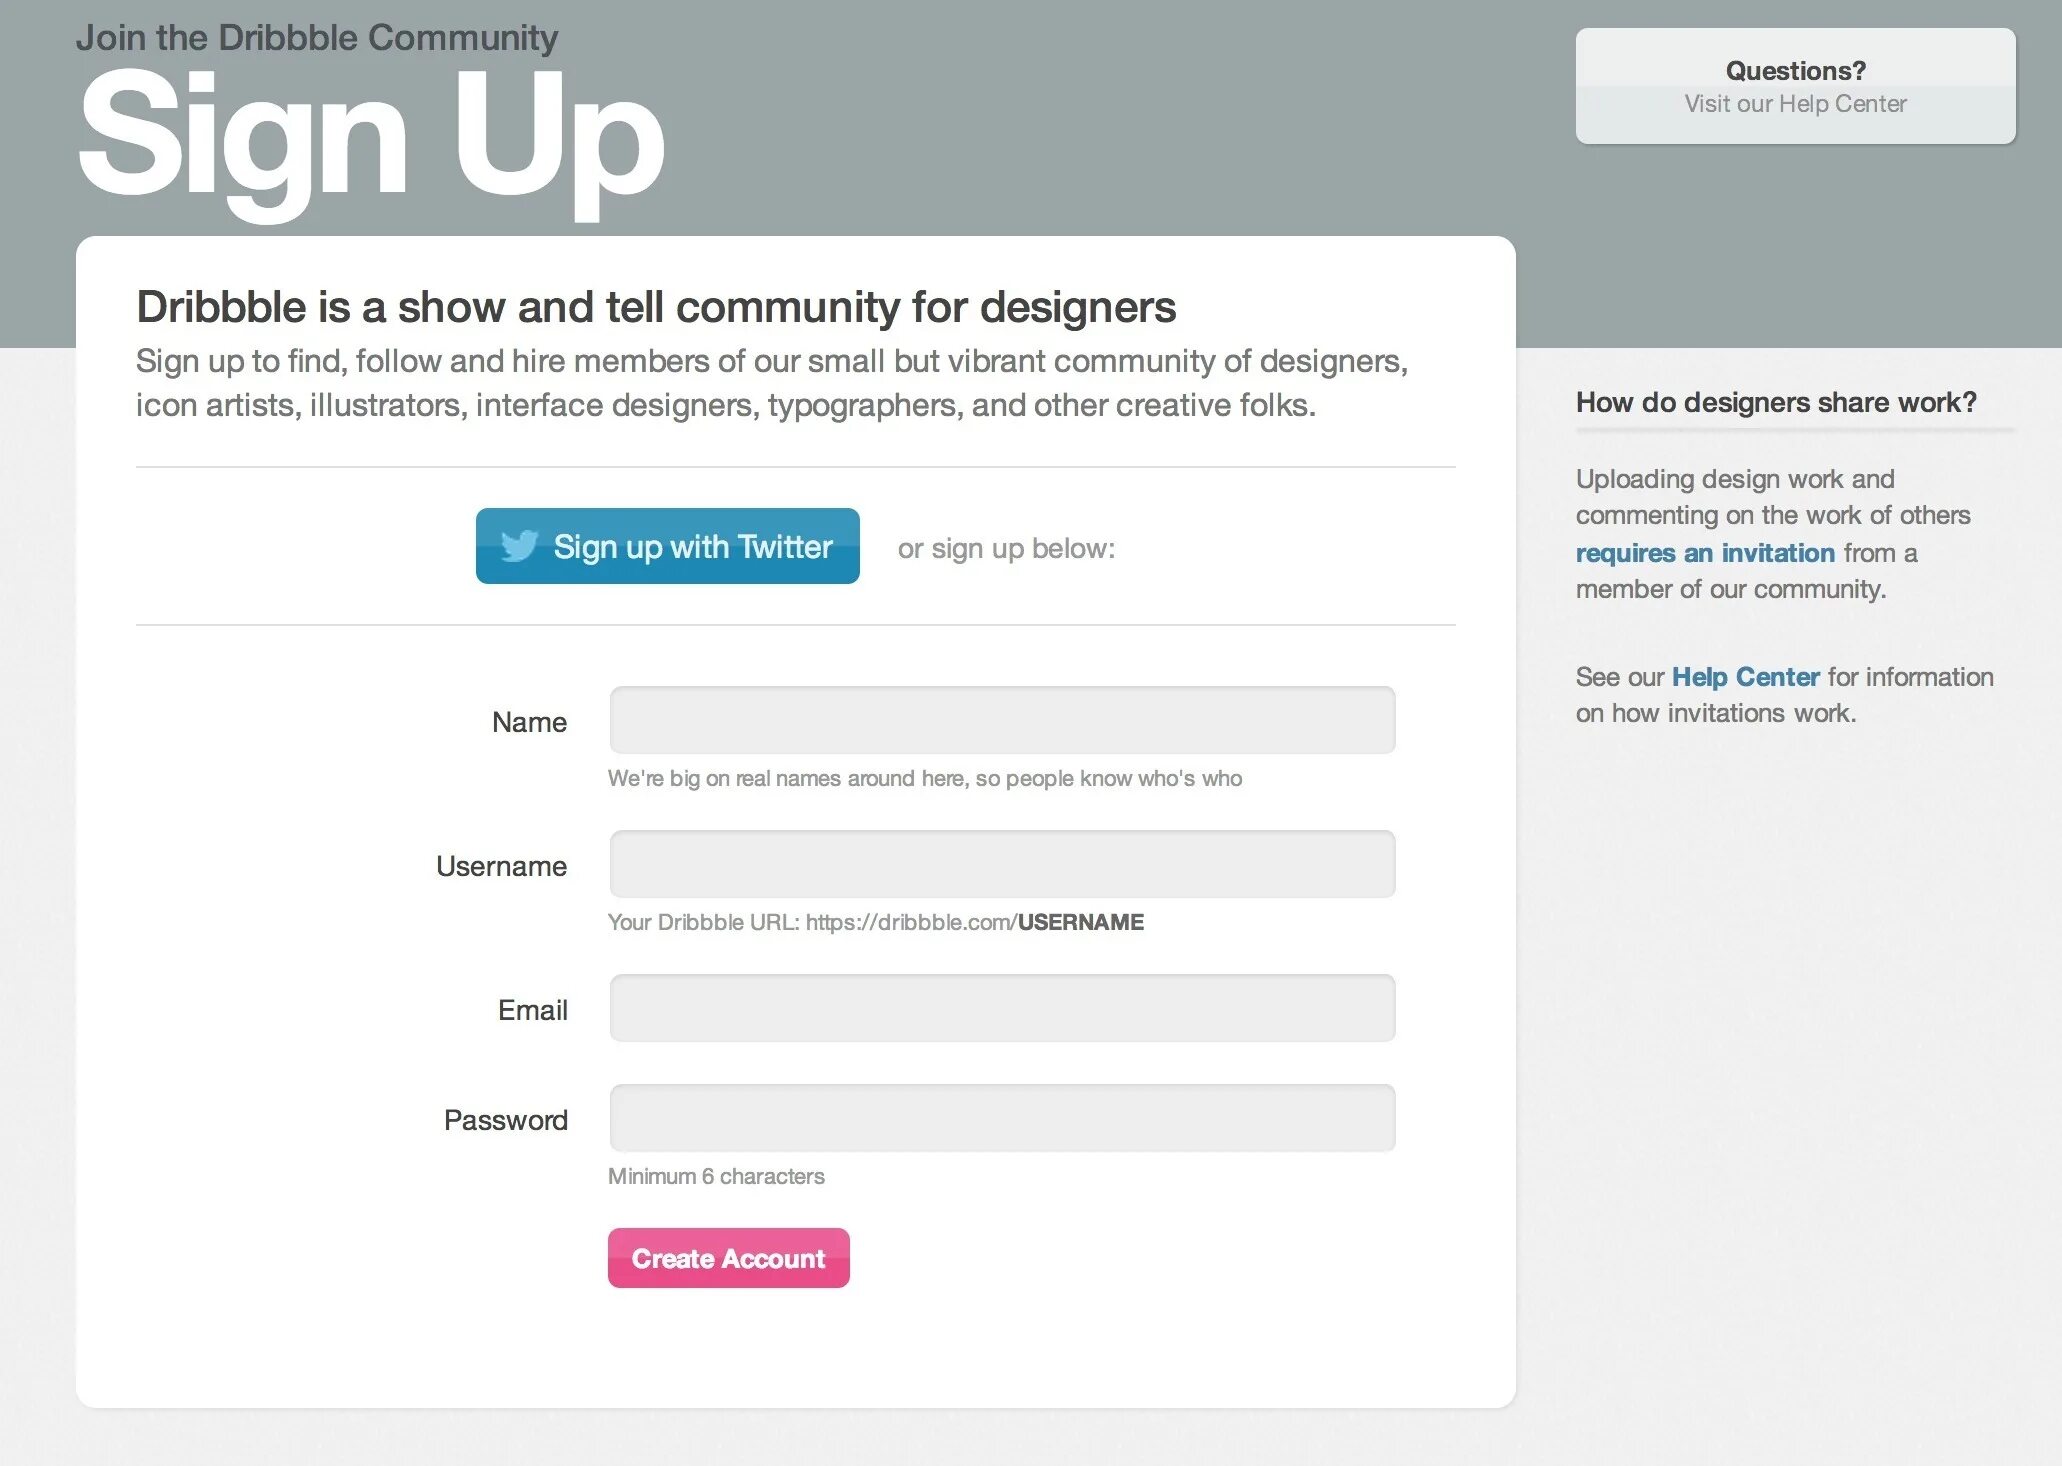Click the 'or sign up below:' text
The image size is (2062, 1466).
coord(1006,548)
